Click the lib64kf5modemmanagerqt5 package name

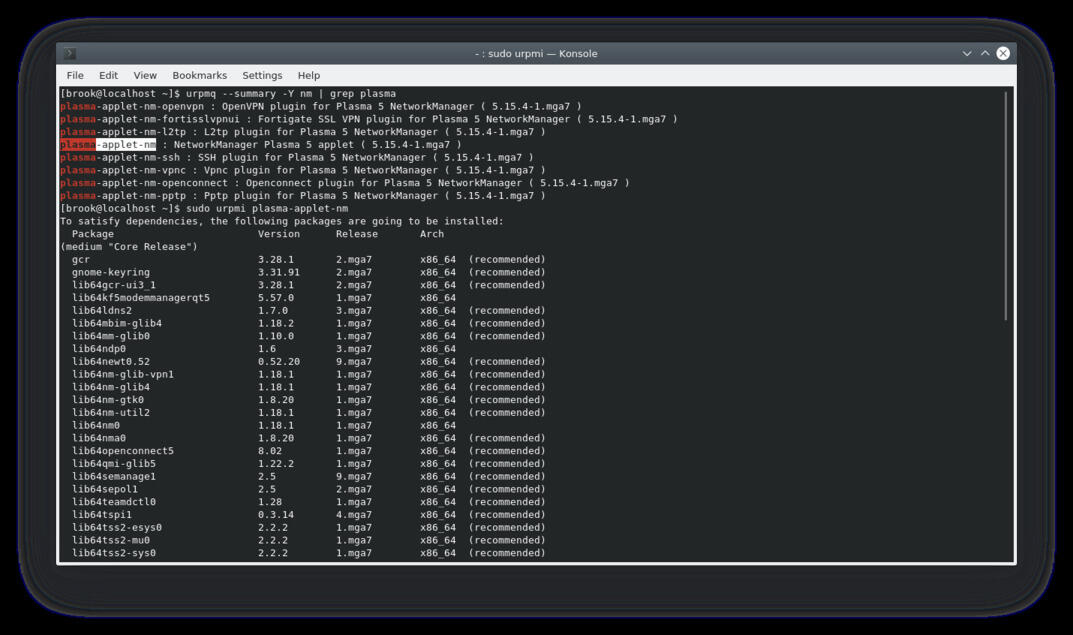coord(141,298)
